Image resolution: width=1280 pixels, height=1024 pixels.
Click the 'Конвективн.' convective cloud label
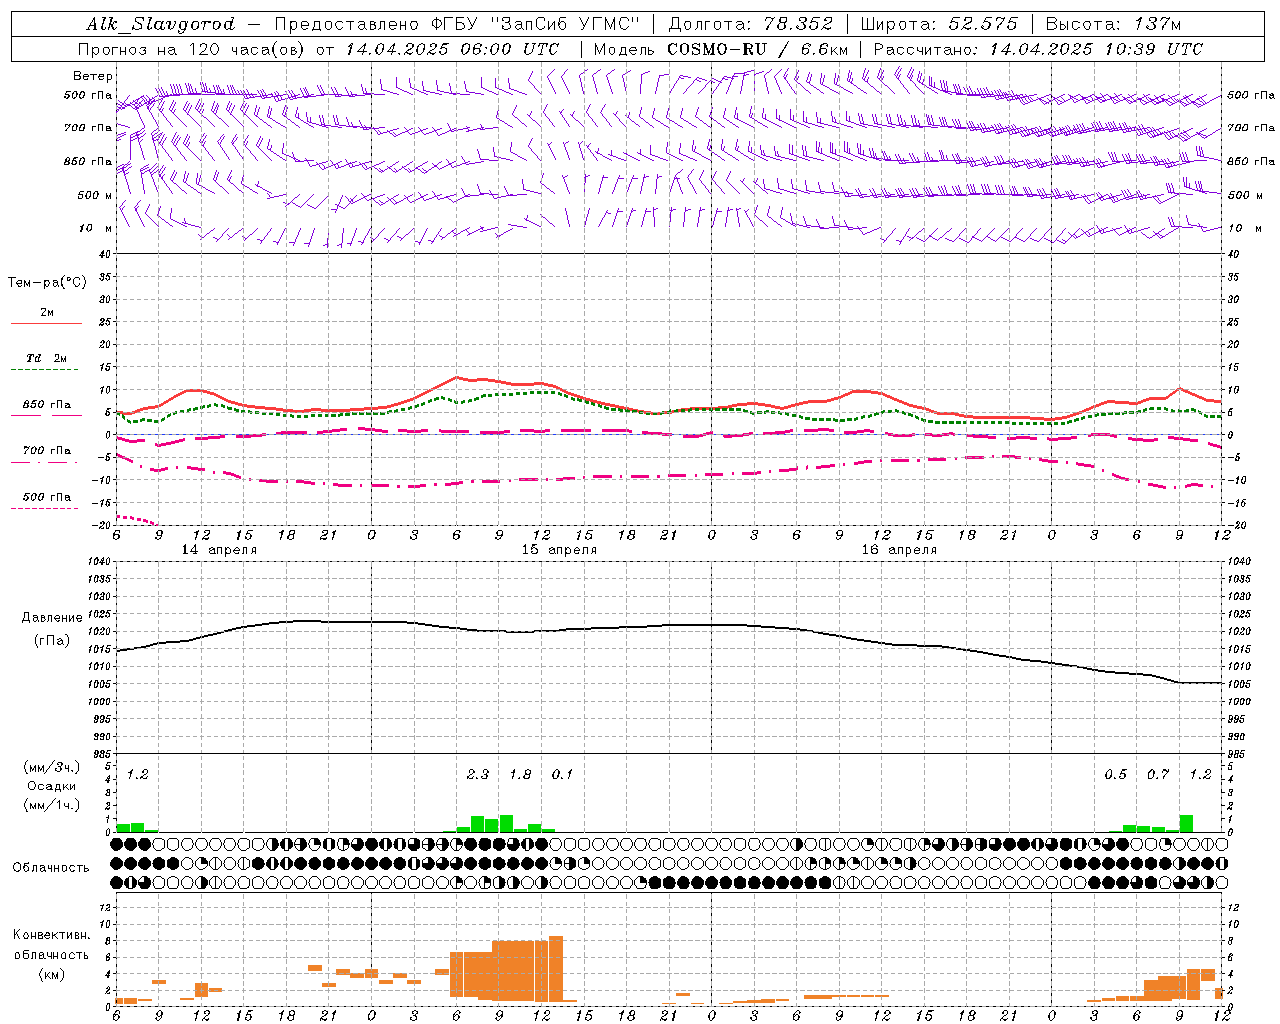point(51,935)
